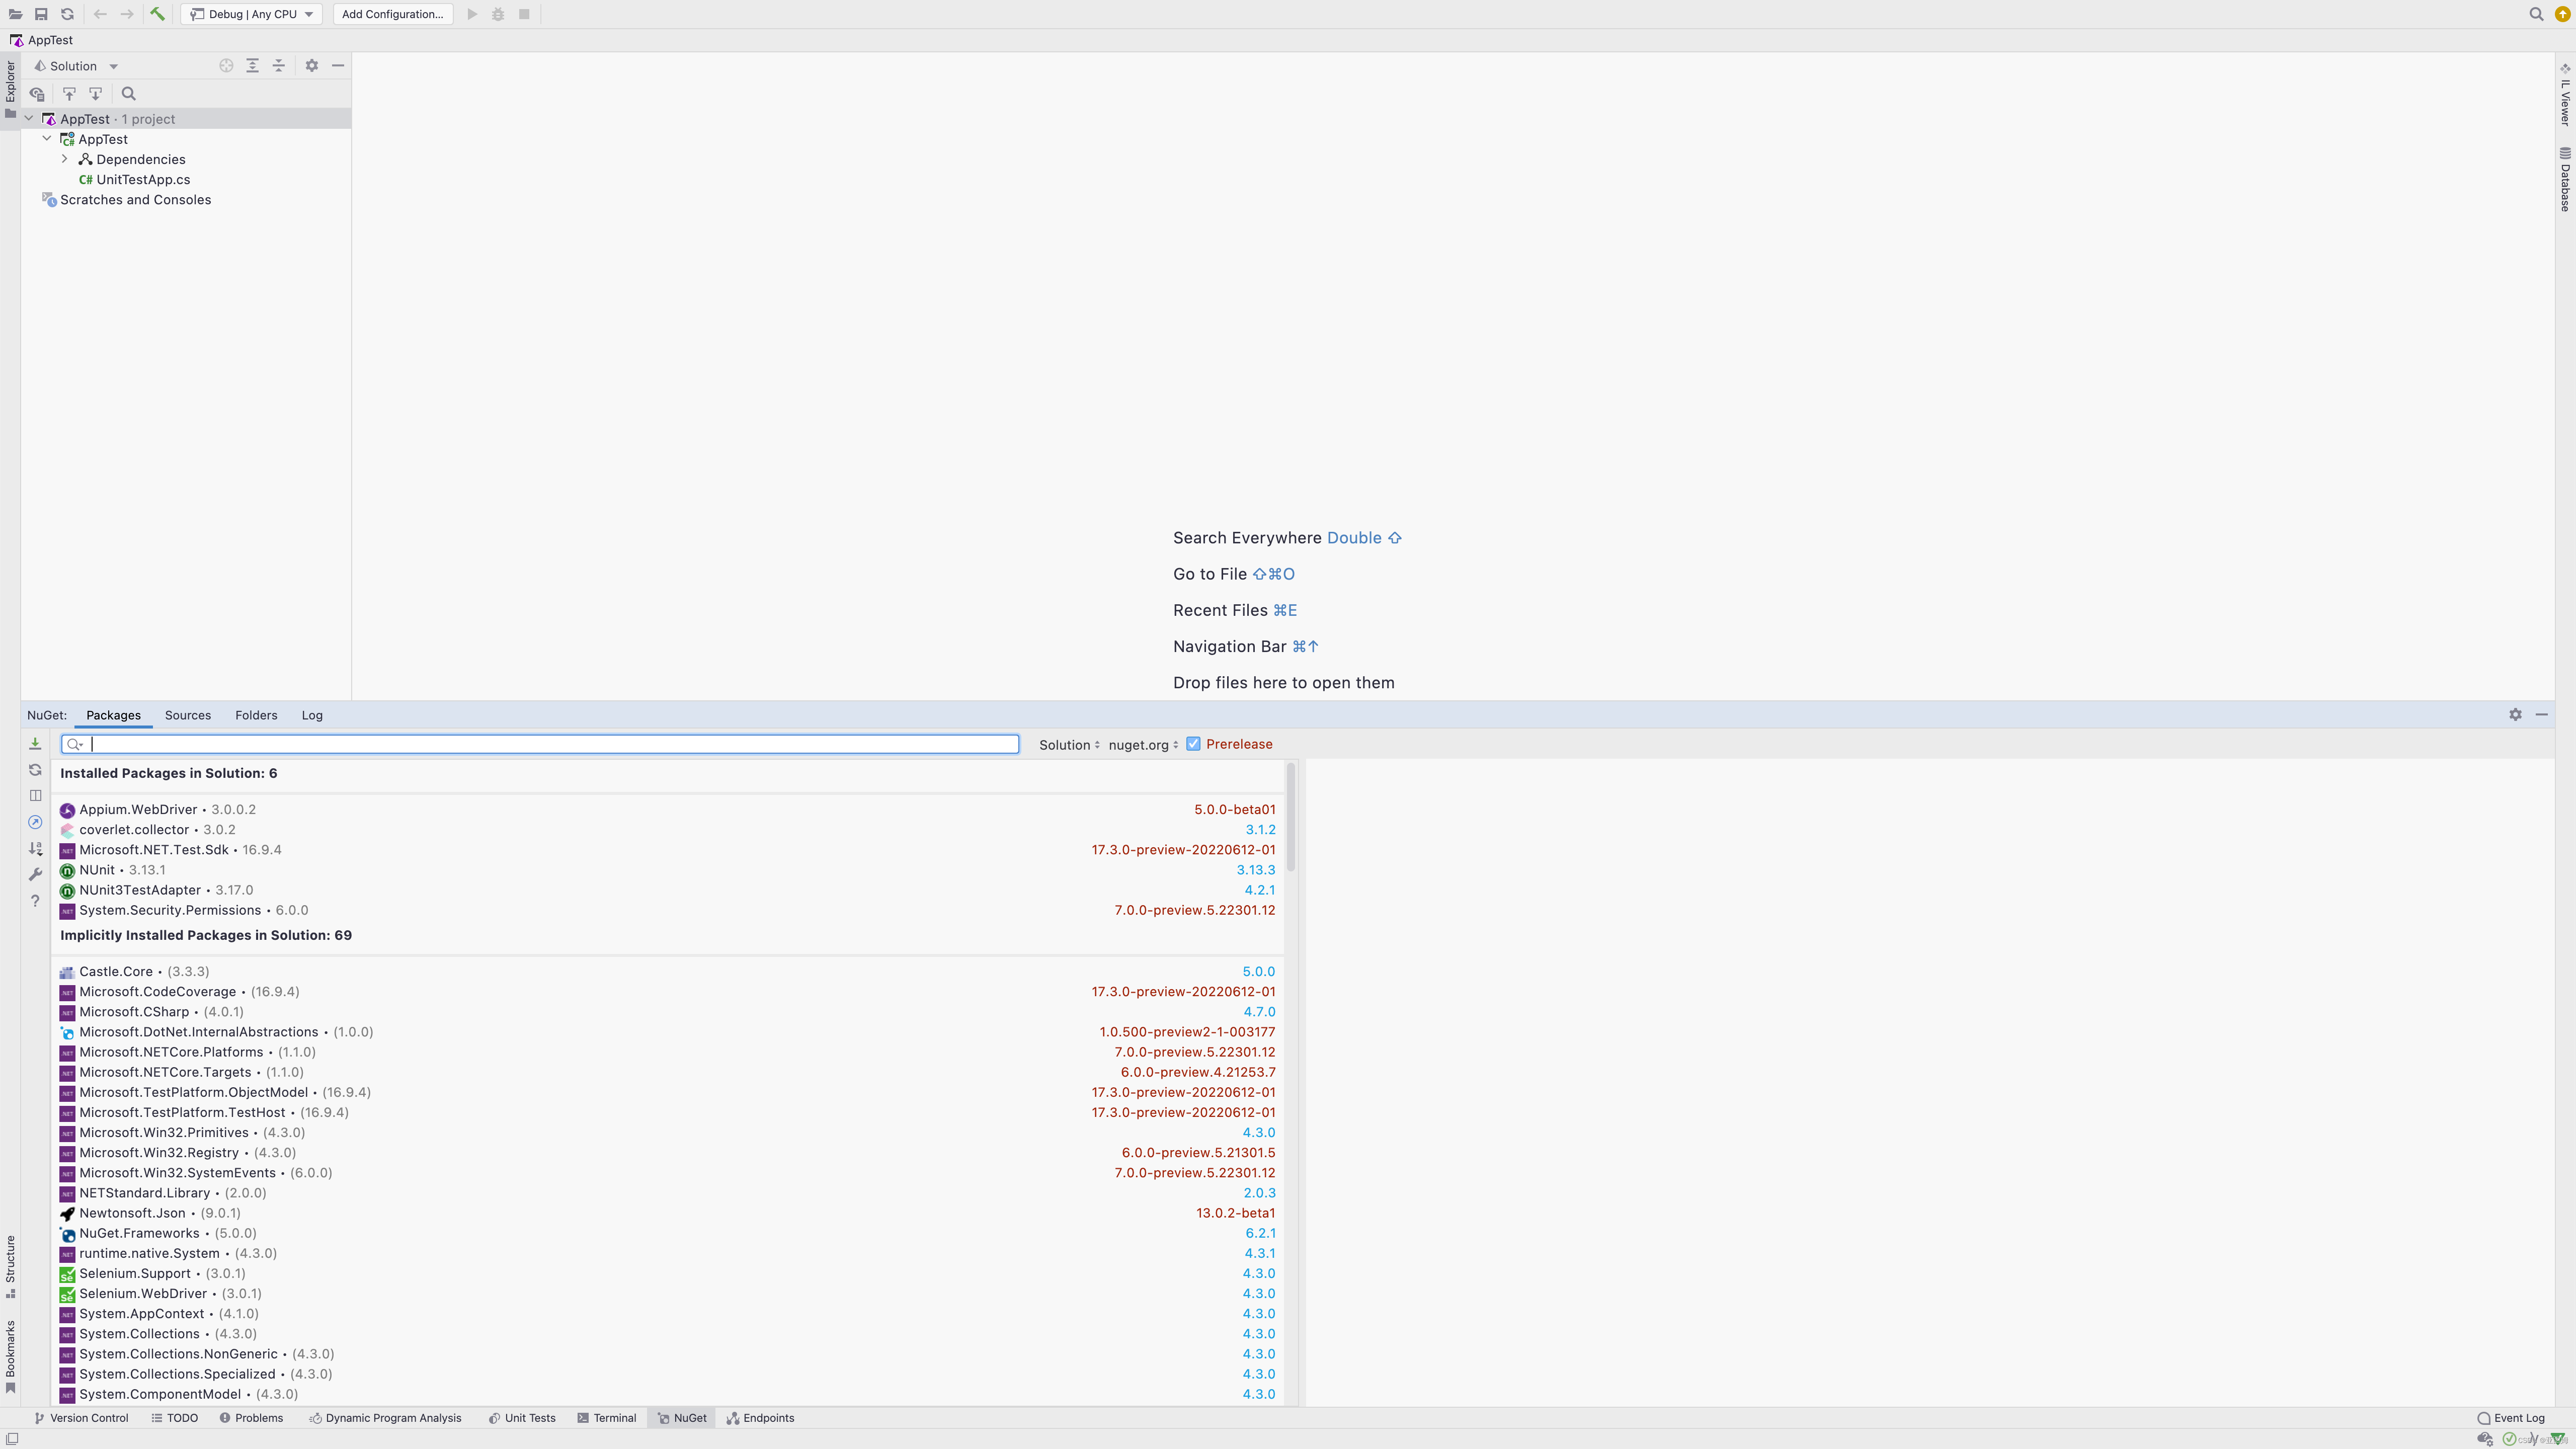Viewport: 2576px width, 1449px height.
Task: Switch to the Sources tab in NuGet
Action: (187, 715)
